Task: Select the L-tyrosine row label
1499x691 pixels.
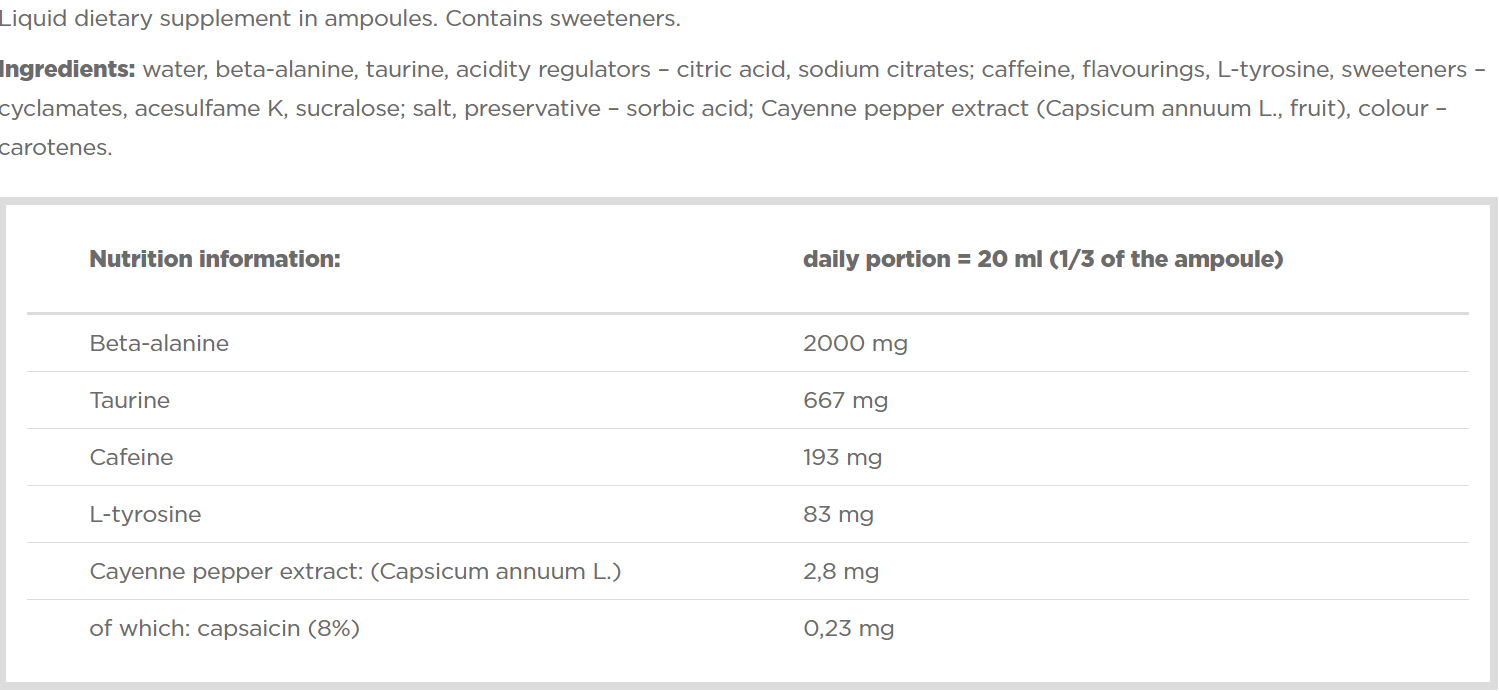Action: coord(145,514)
